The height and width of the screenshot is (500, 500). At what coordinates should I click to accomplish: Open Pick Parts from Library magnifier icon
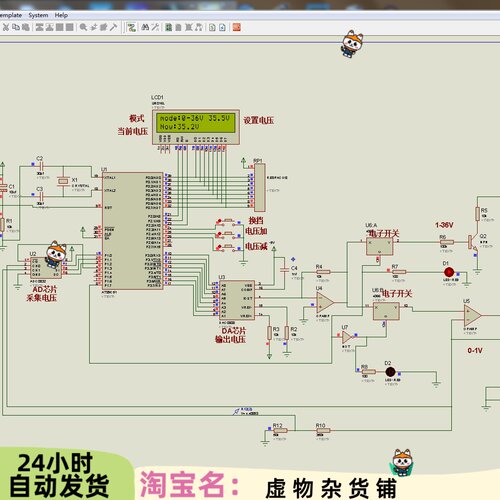pos(83,27)
